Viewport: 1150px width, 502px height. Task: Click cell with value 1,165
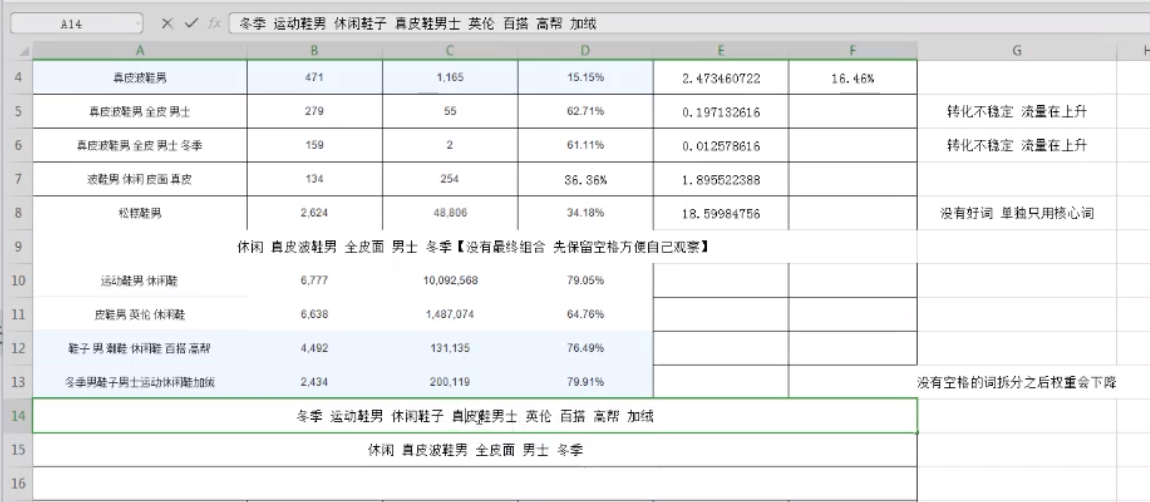pos(450,76)
